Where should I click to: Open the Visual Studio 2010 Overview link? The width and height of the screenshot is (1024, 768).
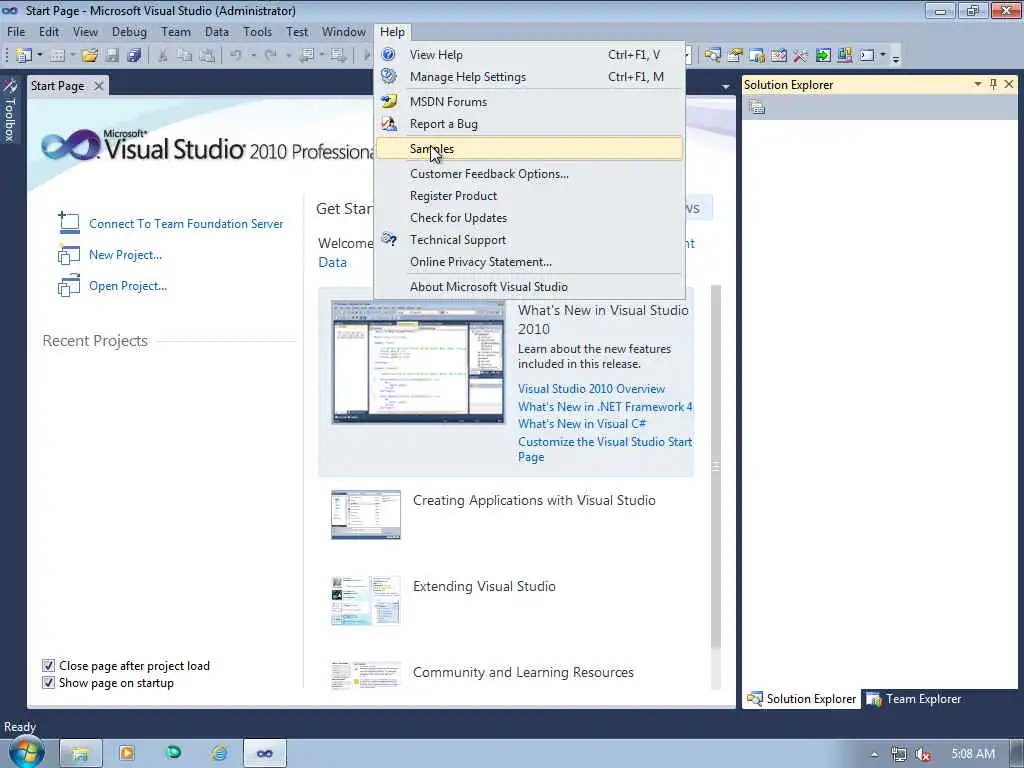591,389
